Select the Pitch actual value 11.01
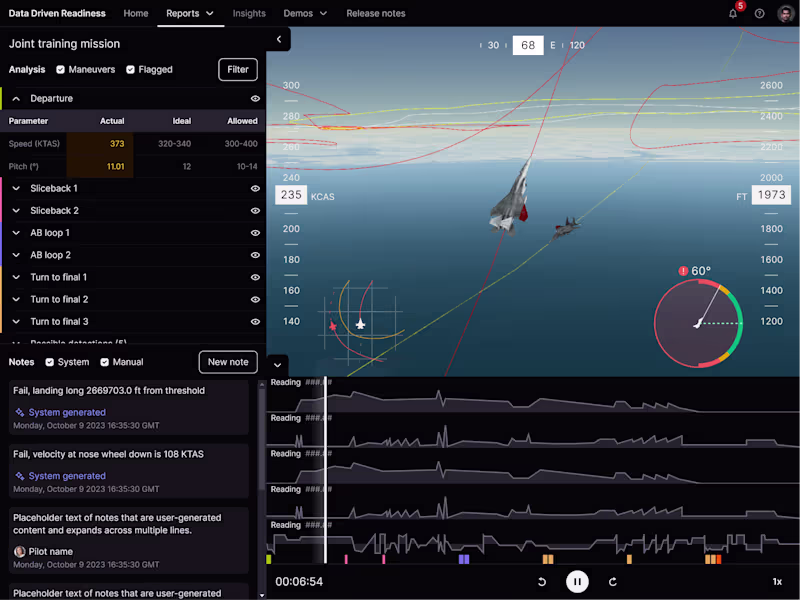800x600 pixels. (115, 166)
